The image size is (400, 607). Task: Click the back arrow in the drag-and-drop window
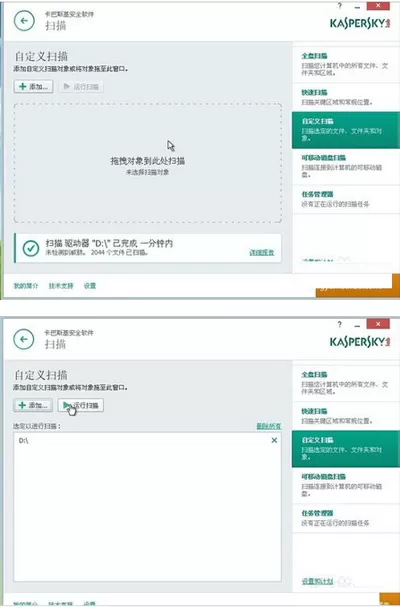[x=24, y=21]
